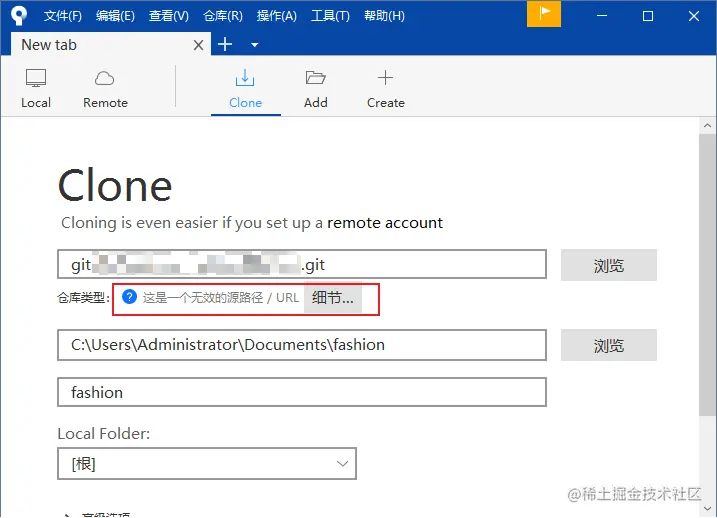This screenshot has width=717, height=518.
Task: Open the 查看(V) menu
Action: [169, 16]
